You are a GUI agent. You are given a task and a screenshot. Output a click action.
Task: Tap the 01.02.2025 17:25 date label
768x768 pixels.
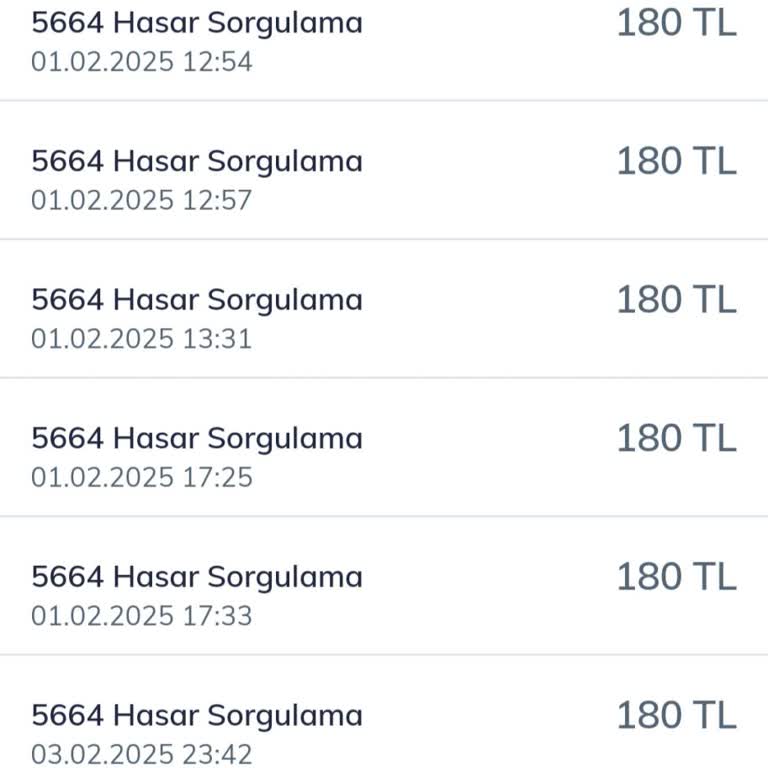tap(141, 478)
